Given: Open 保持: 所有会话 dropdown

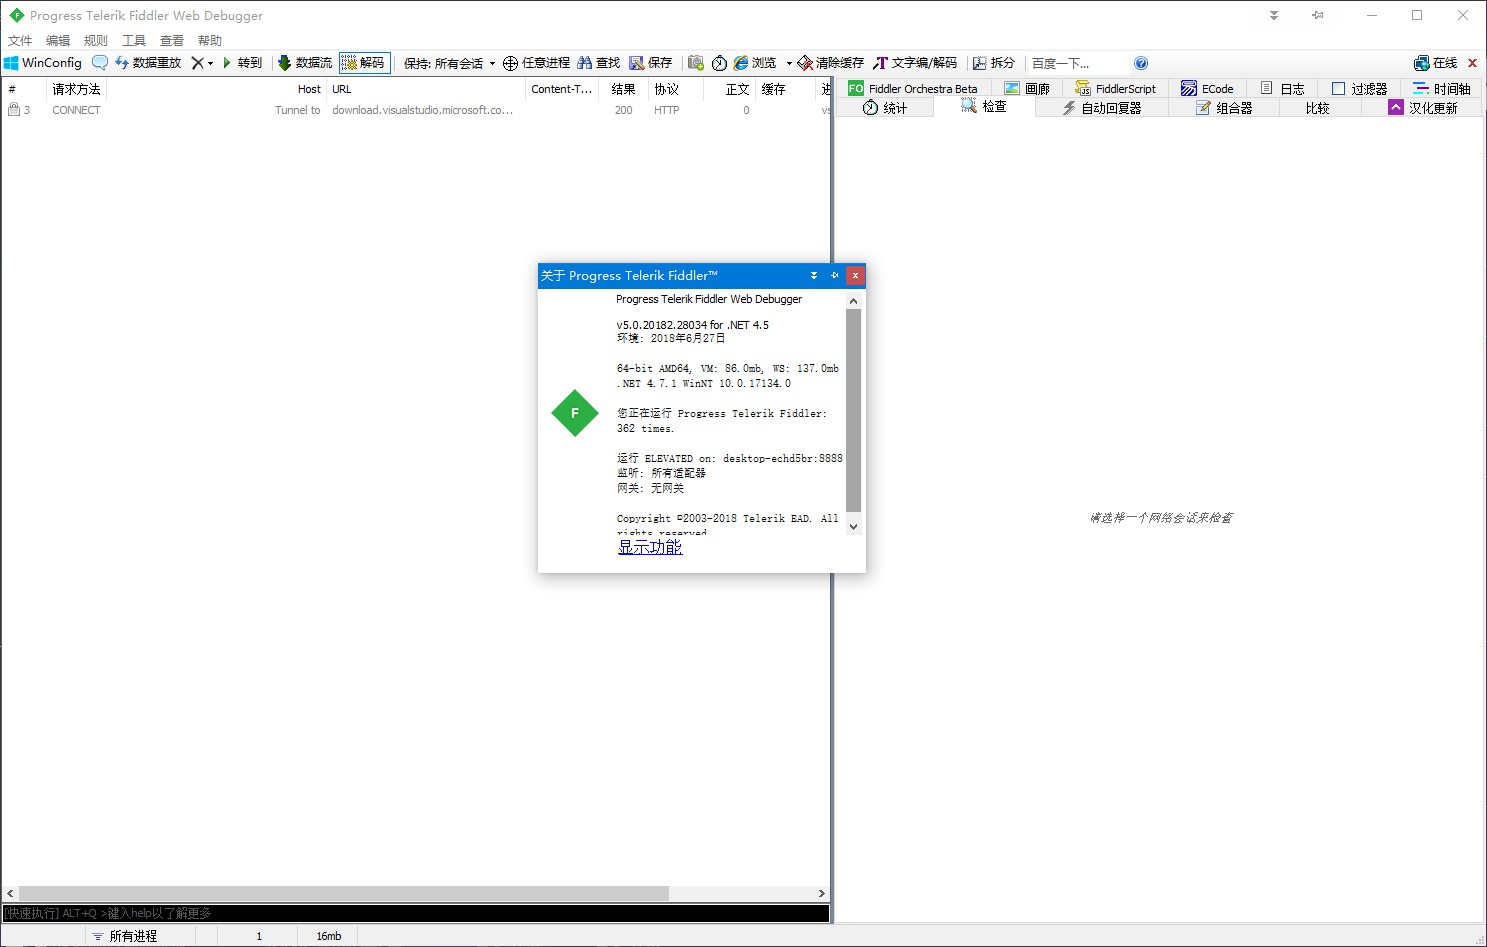Looking at the screenshot, I should [449, 63].
